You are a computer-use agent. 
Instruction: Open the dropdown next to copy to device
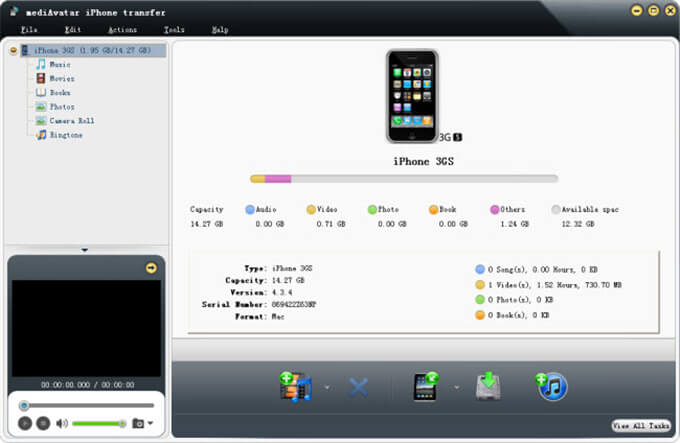click(457, 388)
